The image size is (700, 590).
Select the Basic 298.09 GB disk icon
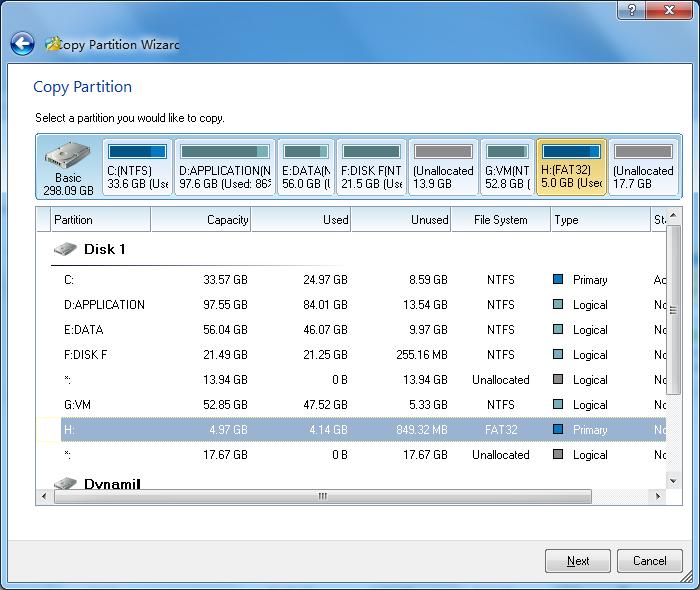coord(68,168)
